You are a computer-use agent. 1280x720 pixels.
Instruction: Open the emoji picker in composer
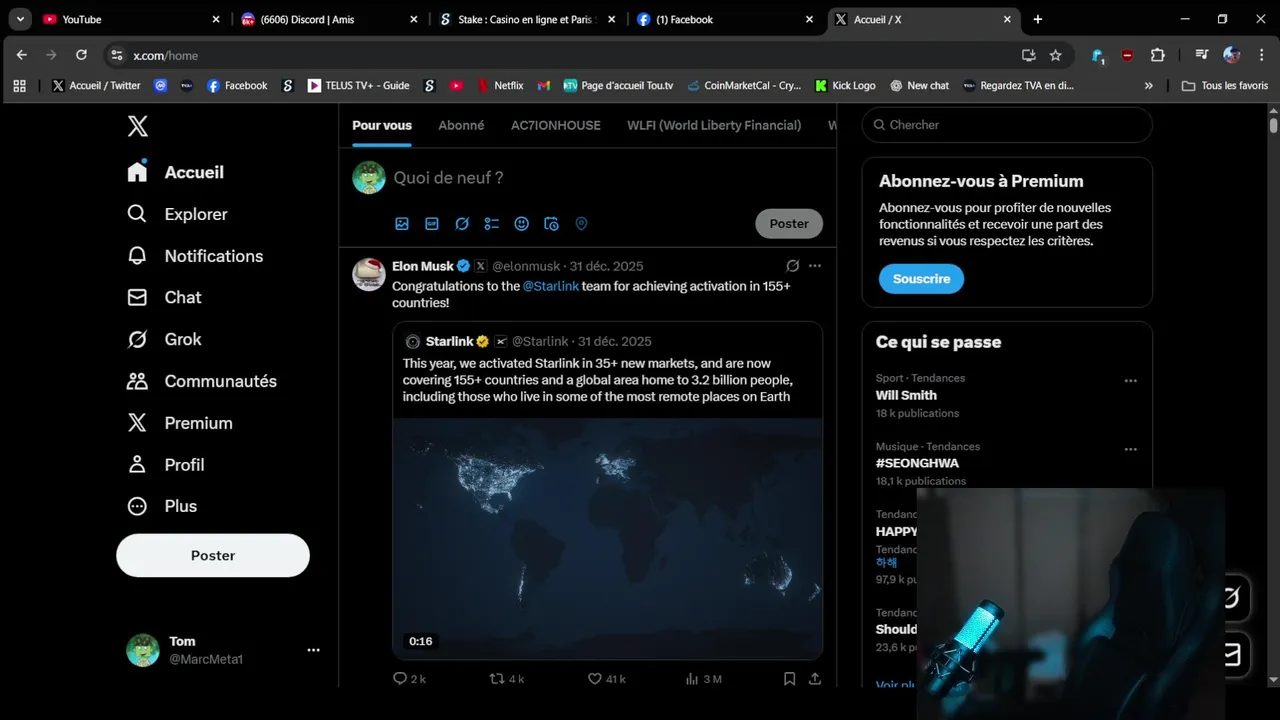coord(521,224)
